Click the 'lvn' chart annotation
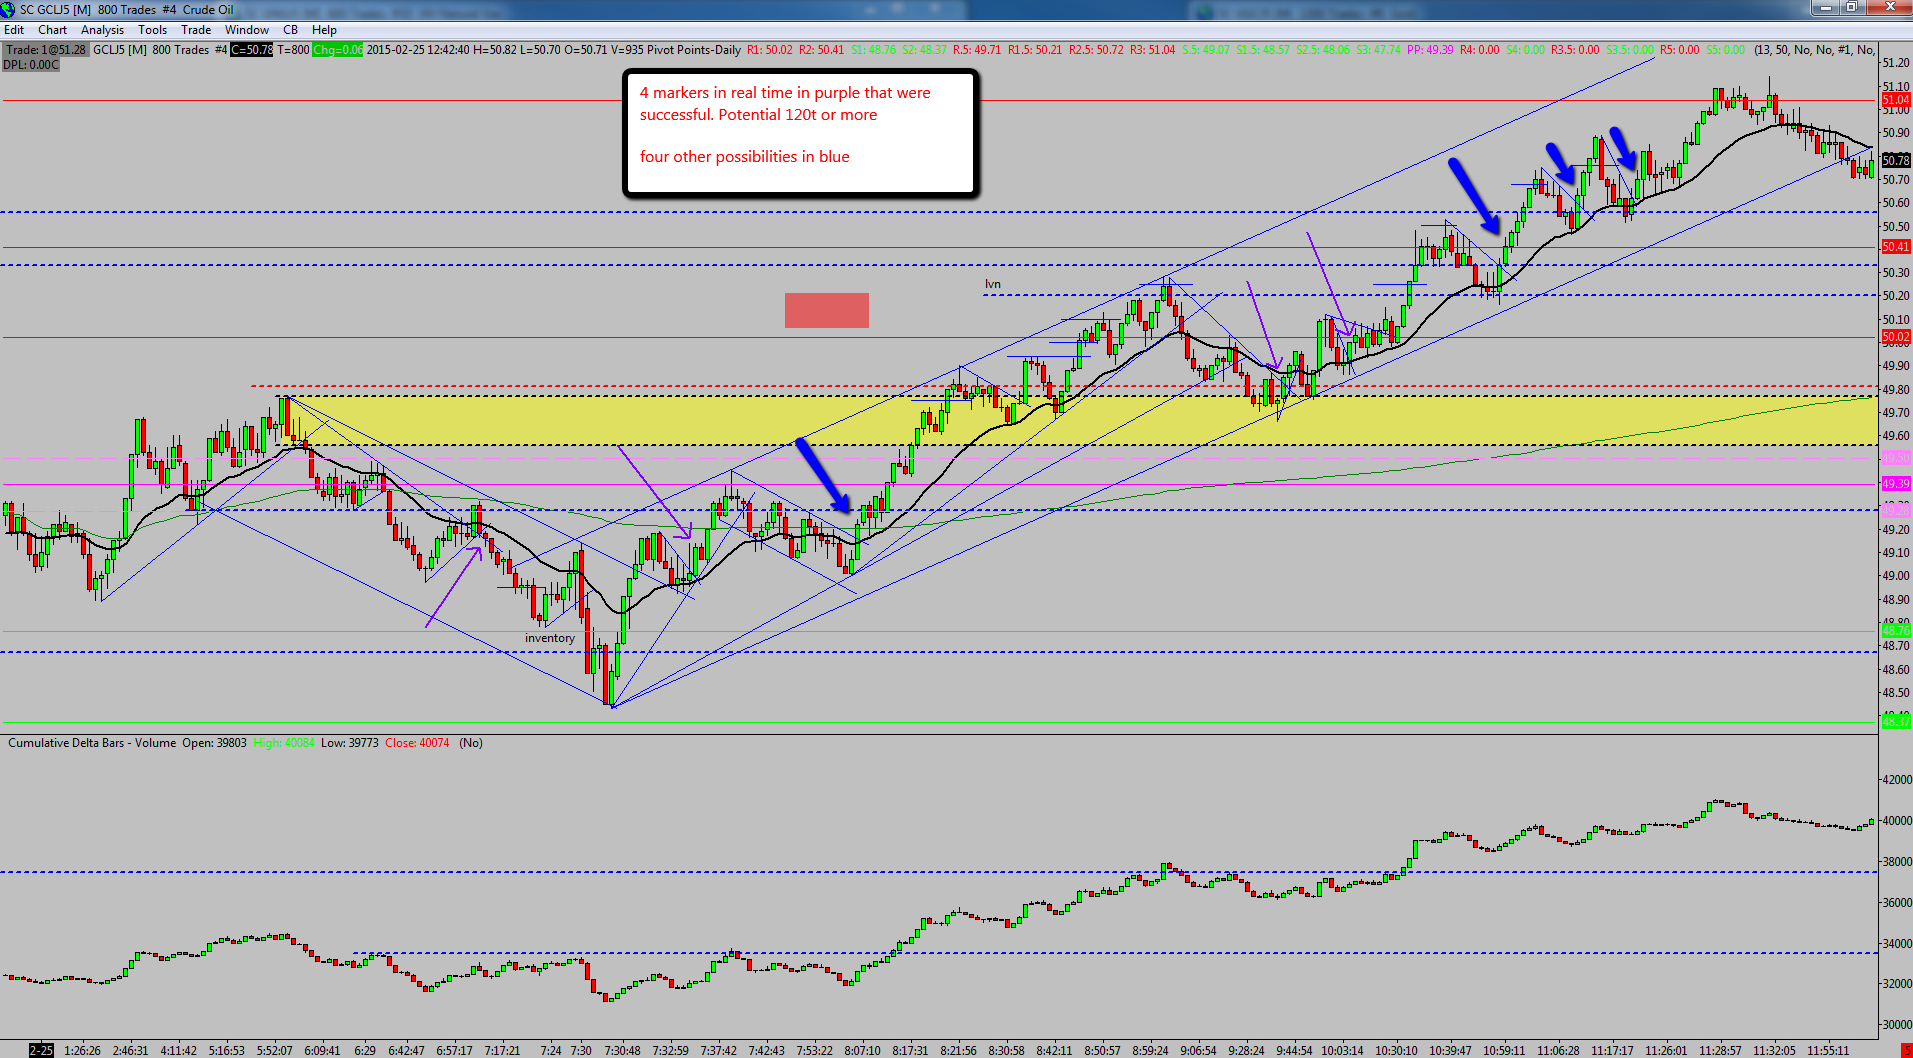The width and height of the screenshot is (1913, 1058). (x=992, y=284)
